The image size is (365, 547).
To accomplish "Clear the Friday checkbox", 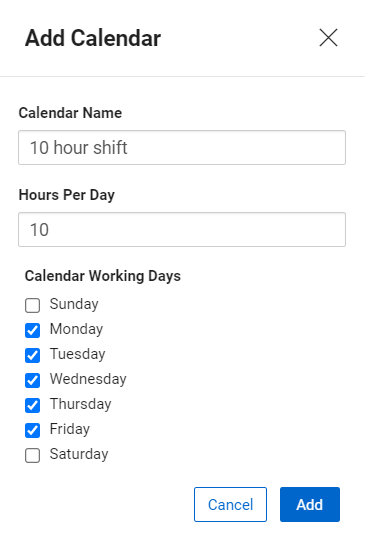I will [32, 430].
